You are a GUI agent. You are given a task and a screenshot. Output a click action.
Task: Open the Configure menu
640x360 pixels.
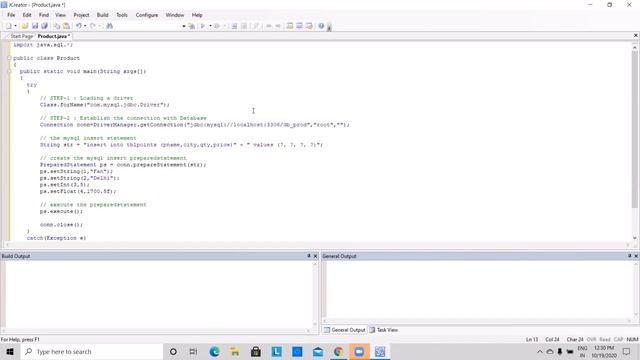tap(147, 15)
